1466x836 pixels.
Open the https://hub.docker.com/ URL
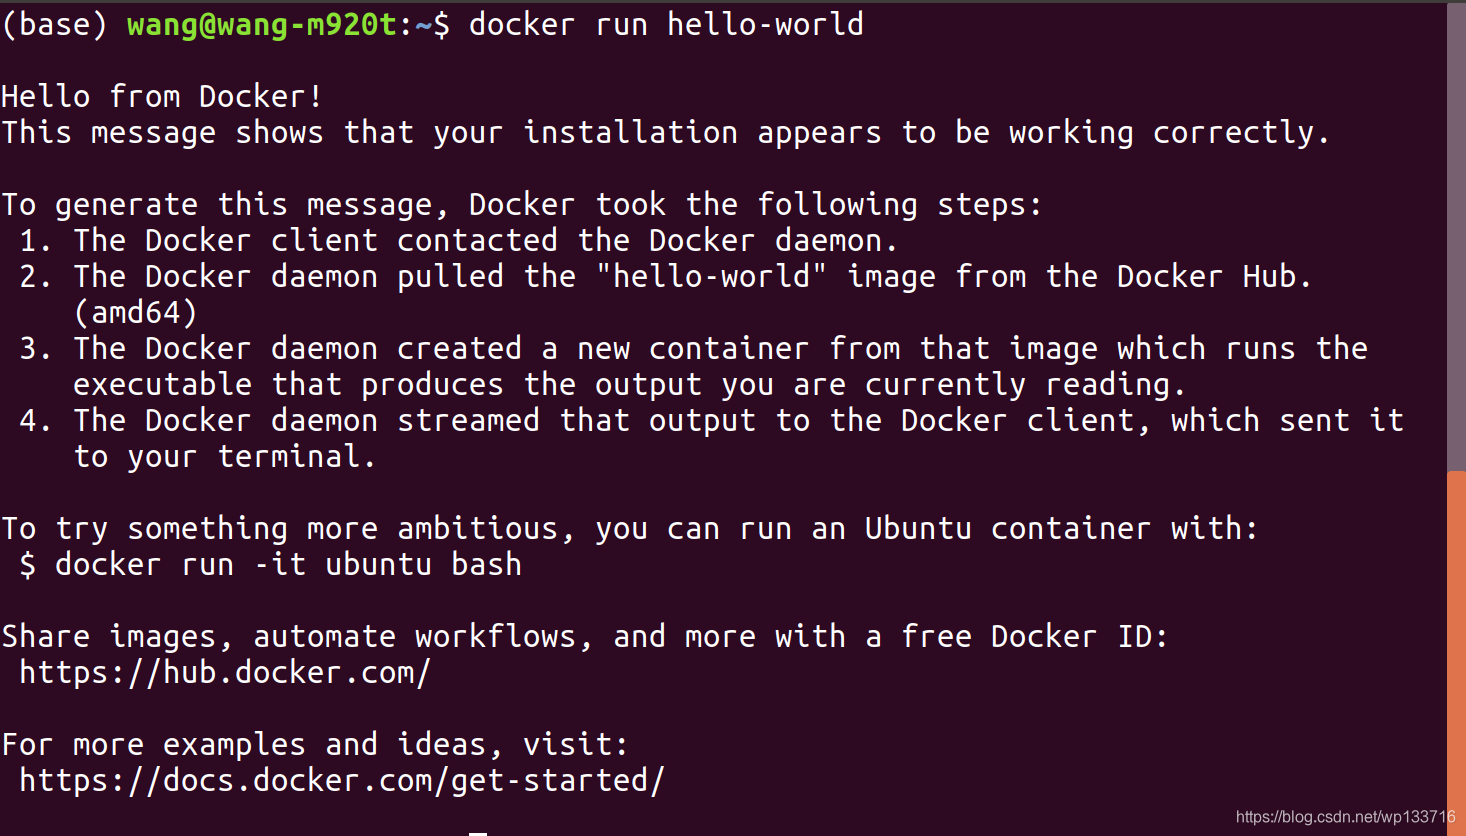225,673
